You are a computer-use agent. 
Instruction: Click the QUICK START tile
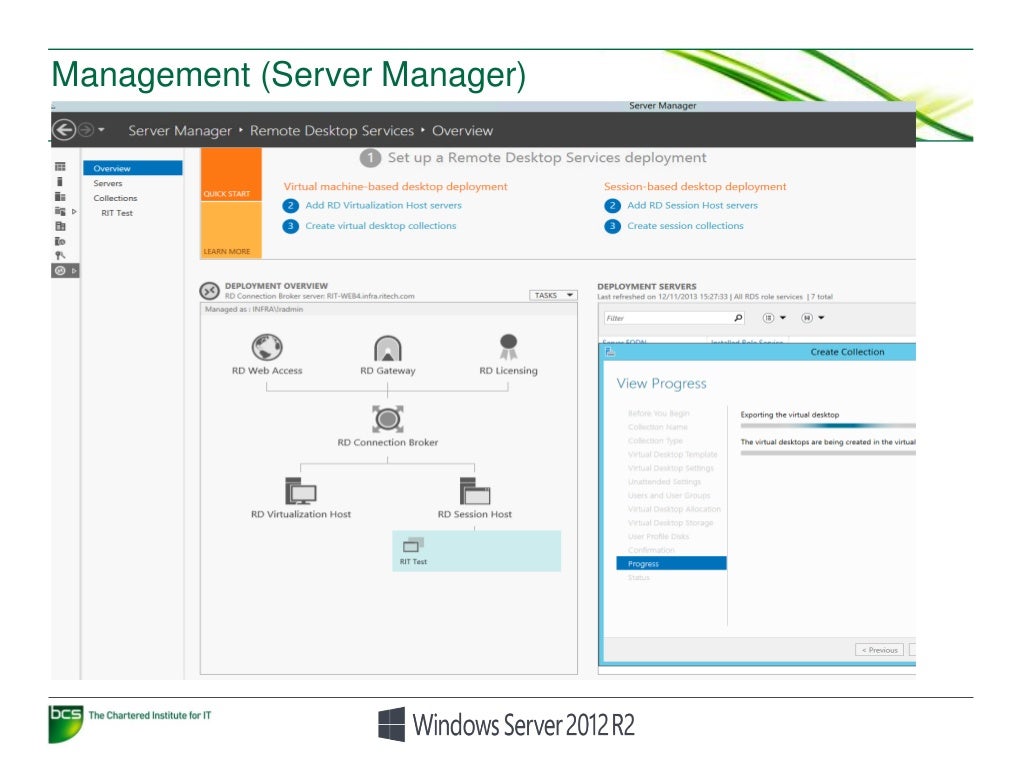tap(231, 174)
